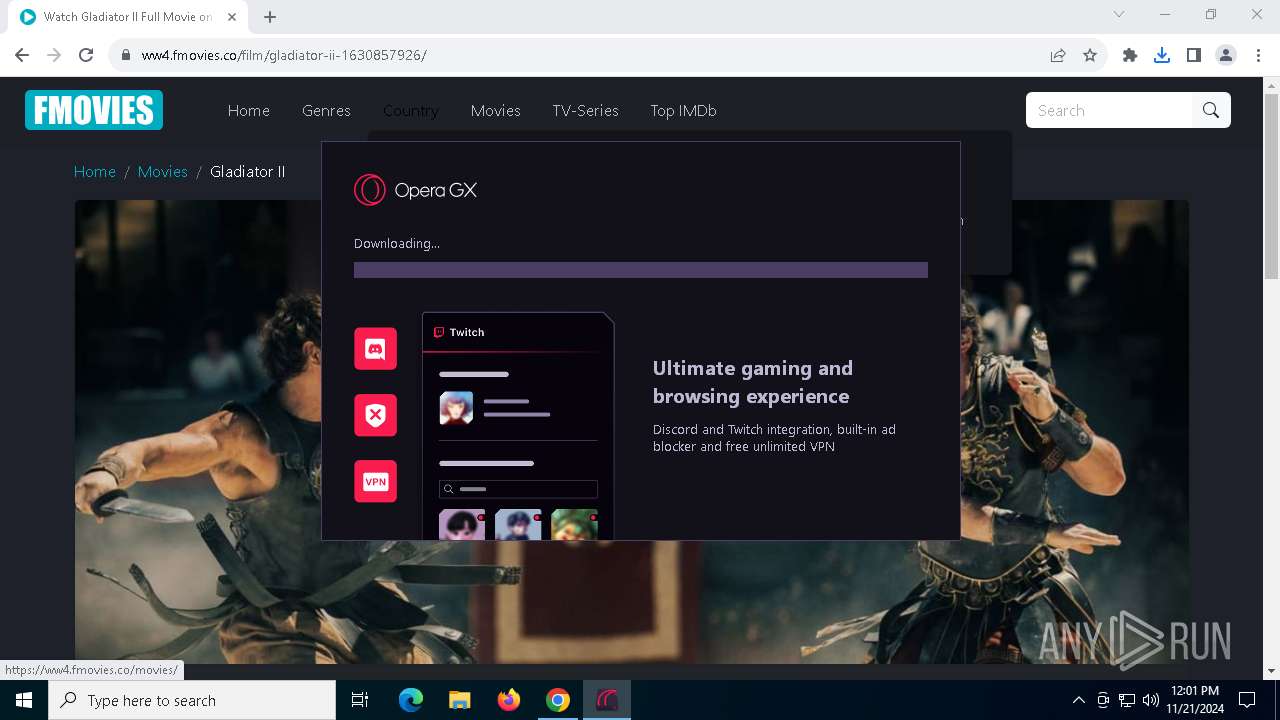Open the Movies nav item
1280x720 pixels.
coord(496,111)
